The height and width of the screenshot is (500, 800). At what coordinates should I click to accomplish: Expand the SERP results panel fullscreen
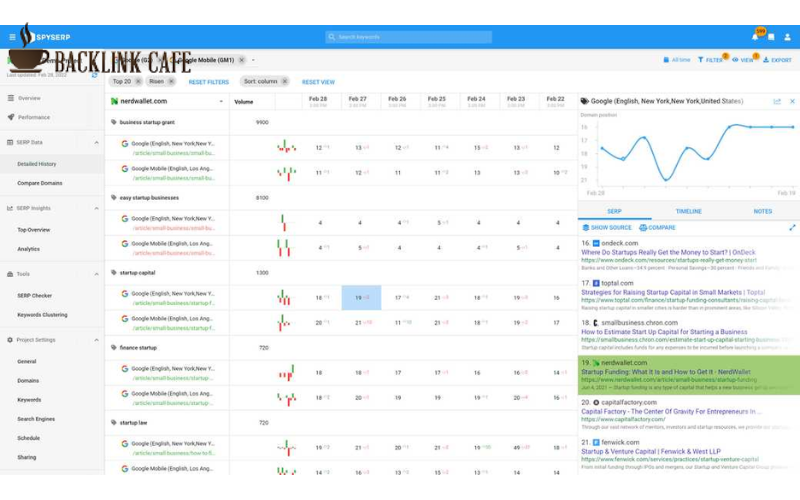pos(792,228)
